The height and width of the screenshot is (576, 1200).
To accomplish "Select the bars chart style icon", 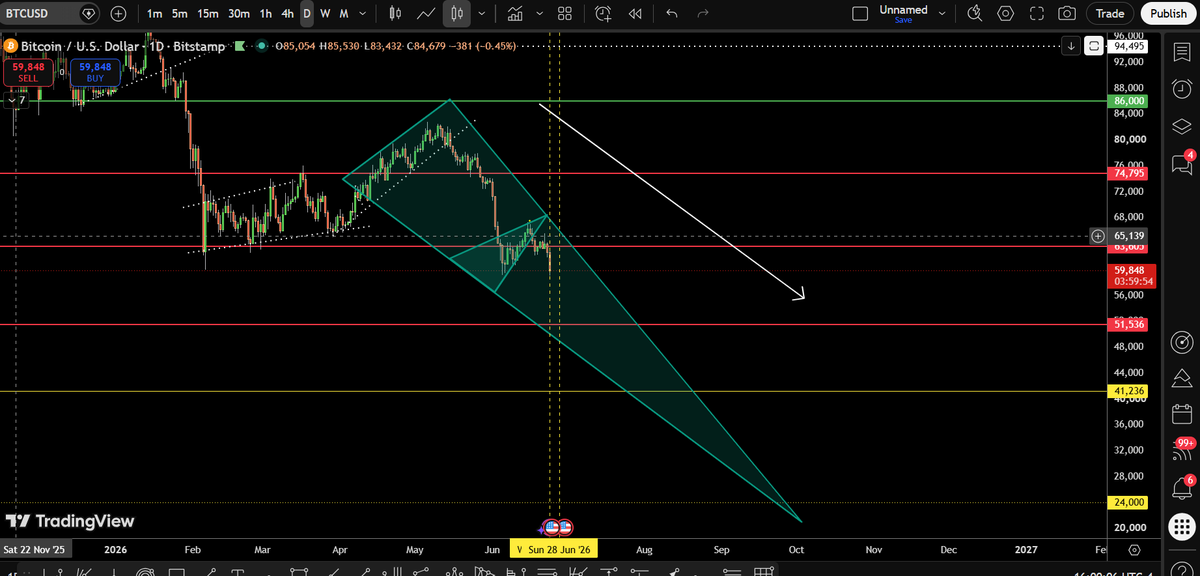I will pos(395,14).
